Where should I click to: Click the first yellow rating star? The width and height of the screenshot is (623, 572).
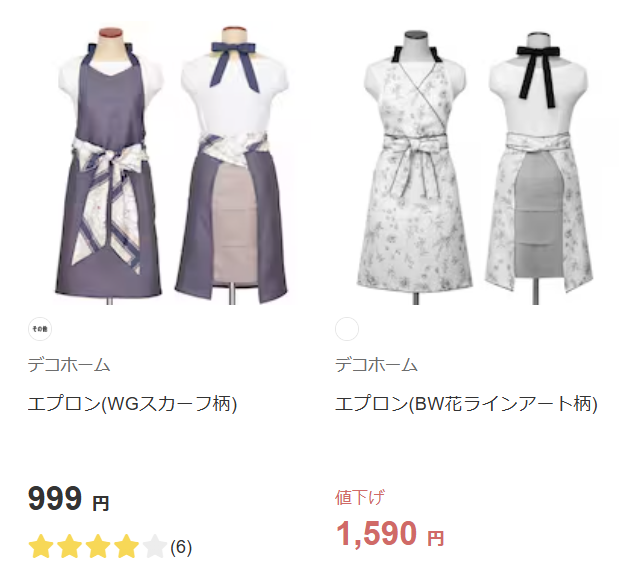[41, 547]
